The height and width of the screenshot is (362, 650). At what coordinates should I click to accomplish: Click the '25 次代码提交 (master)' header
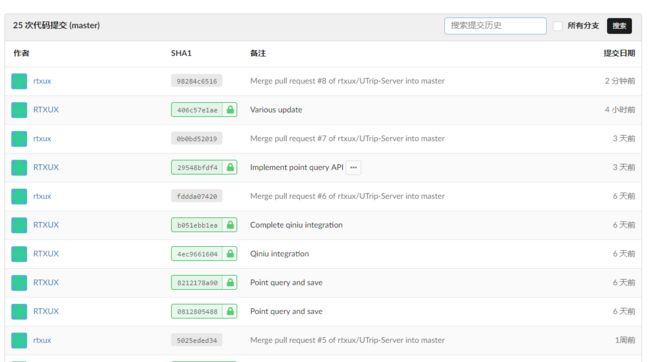[56, 25]
